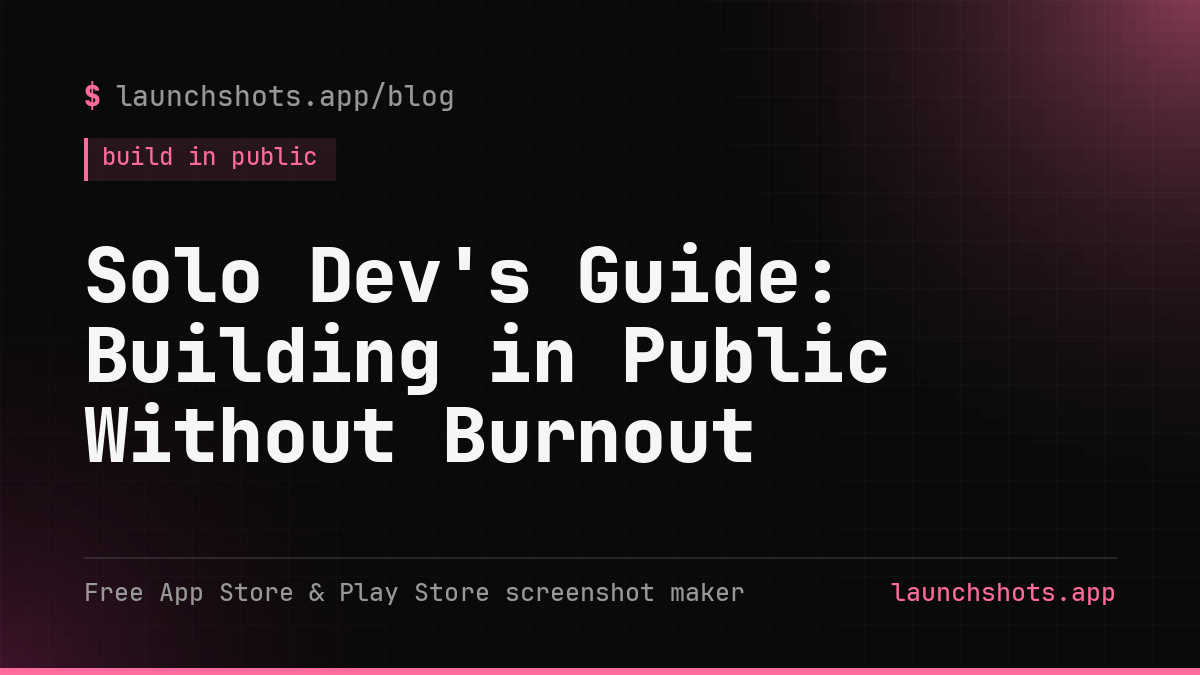This screenshot has width=1200, height=675.
Task: Click the headline line "Solo Dev's Guide:"
Action: pyautogui.click(x=461, y=275)
